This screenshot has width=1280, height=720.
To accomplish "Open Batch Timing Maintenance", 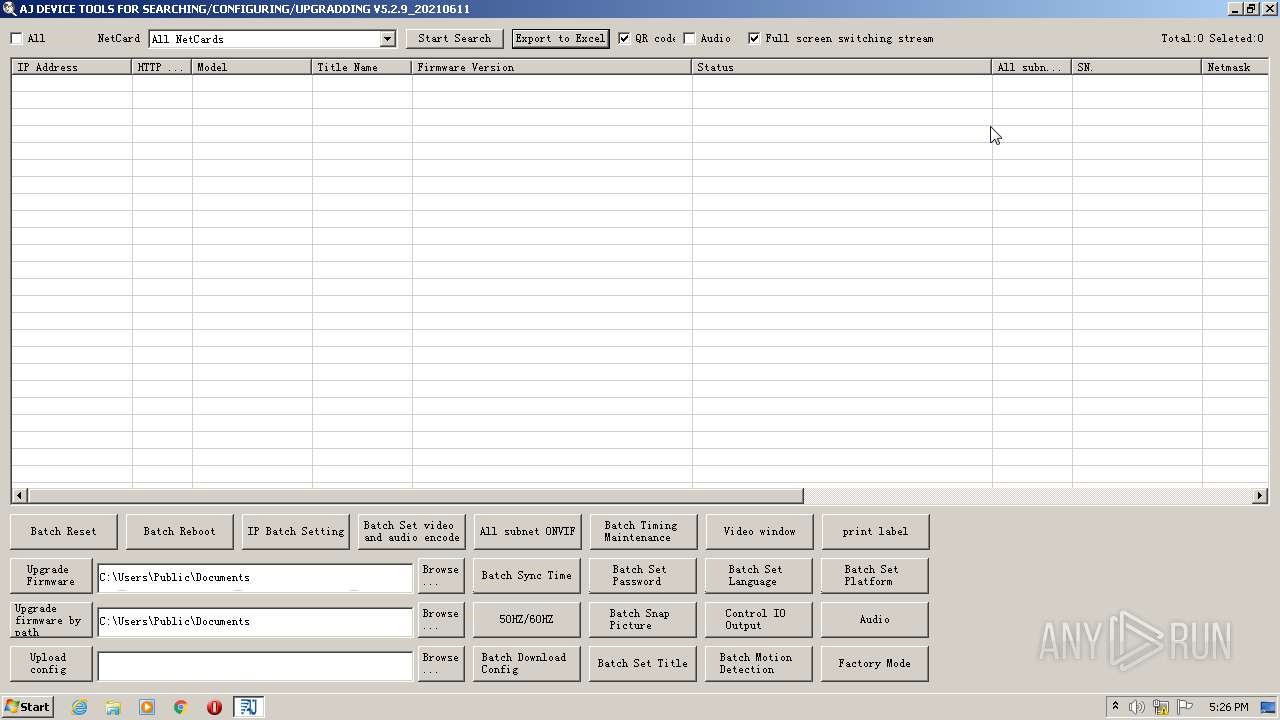I will (x=643, y=532).
